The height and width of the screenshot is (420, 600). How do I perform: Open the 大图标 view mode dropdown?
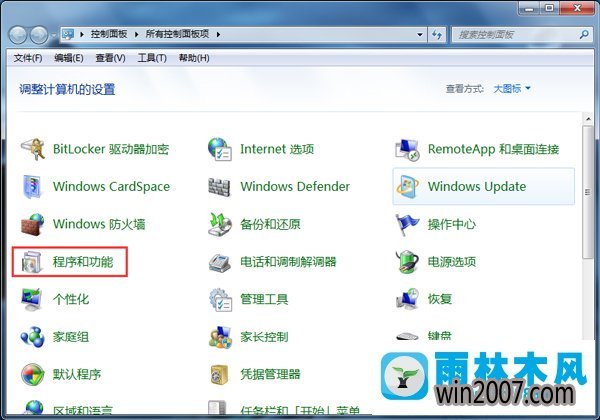point(512,89)
